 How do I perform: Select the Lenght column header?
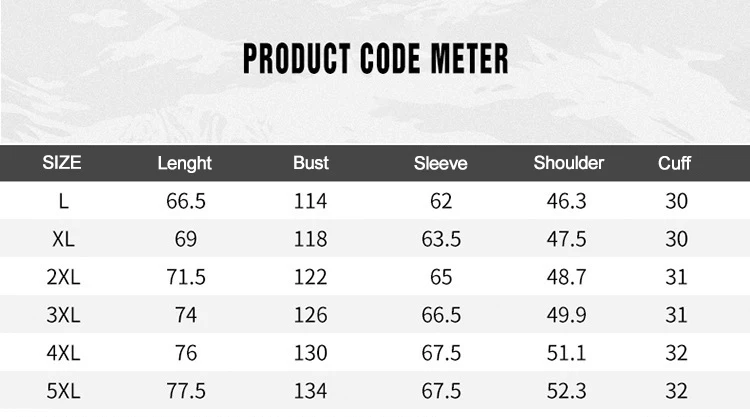(185, 164)
